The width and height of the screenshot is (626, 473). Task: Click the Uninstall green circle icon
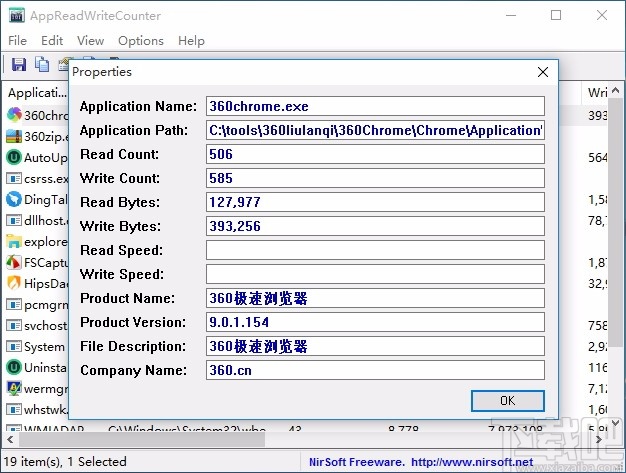pos(14,367)
